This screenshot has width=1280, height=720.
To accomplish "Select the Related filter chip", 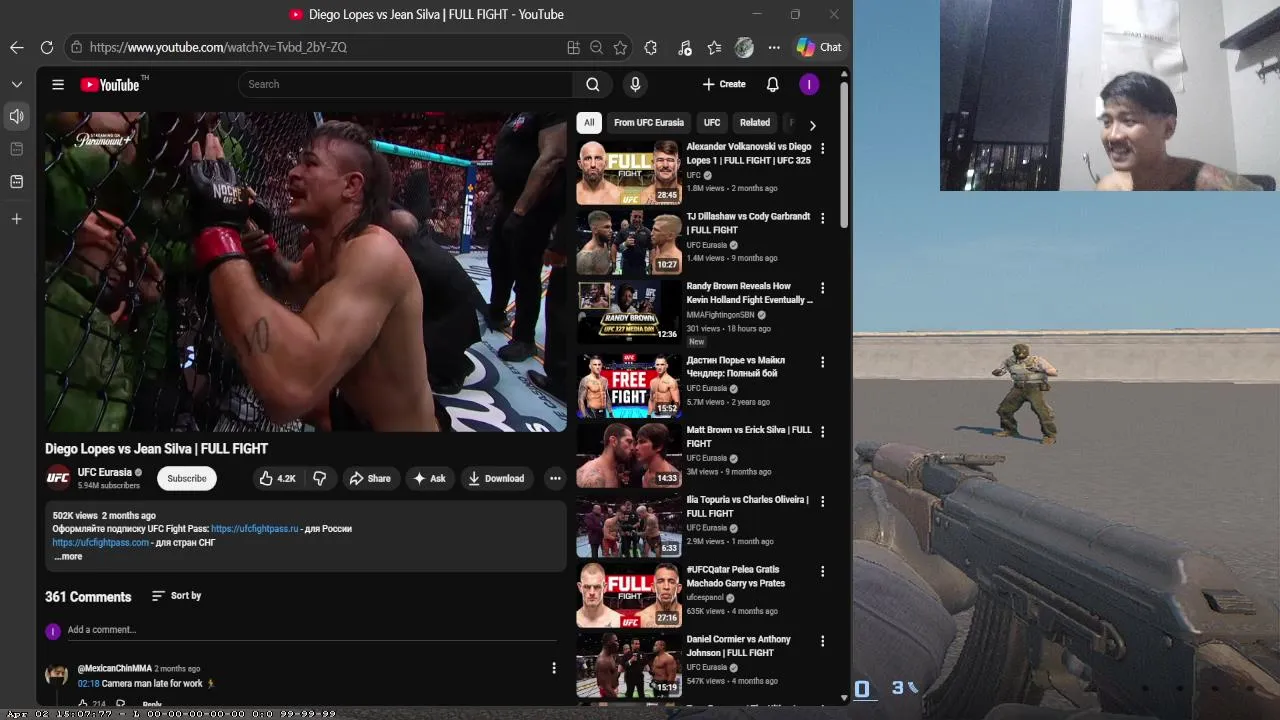I will 755,123.
